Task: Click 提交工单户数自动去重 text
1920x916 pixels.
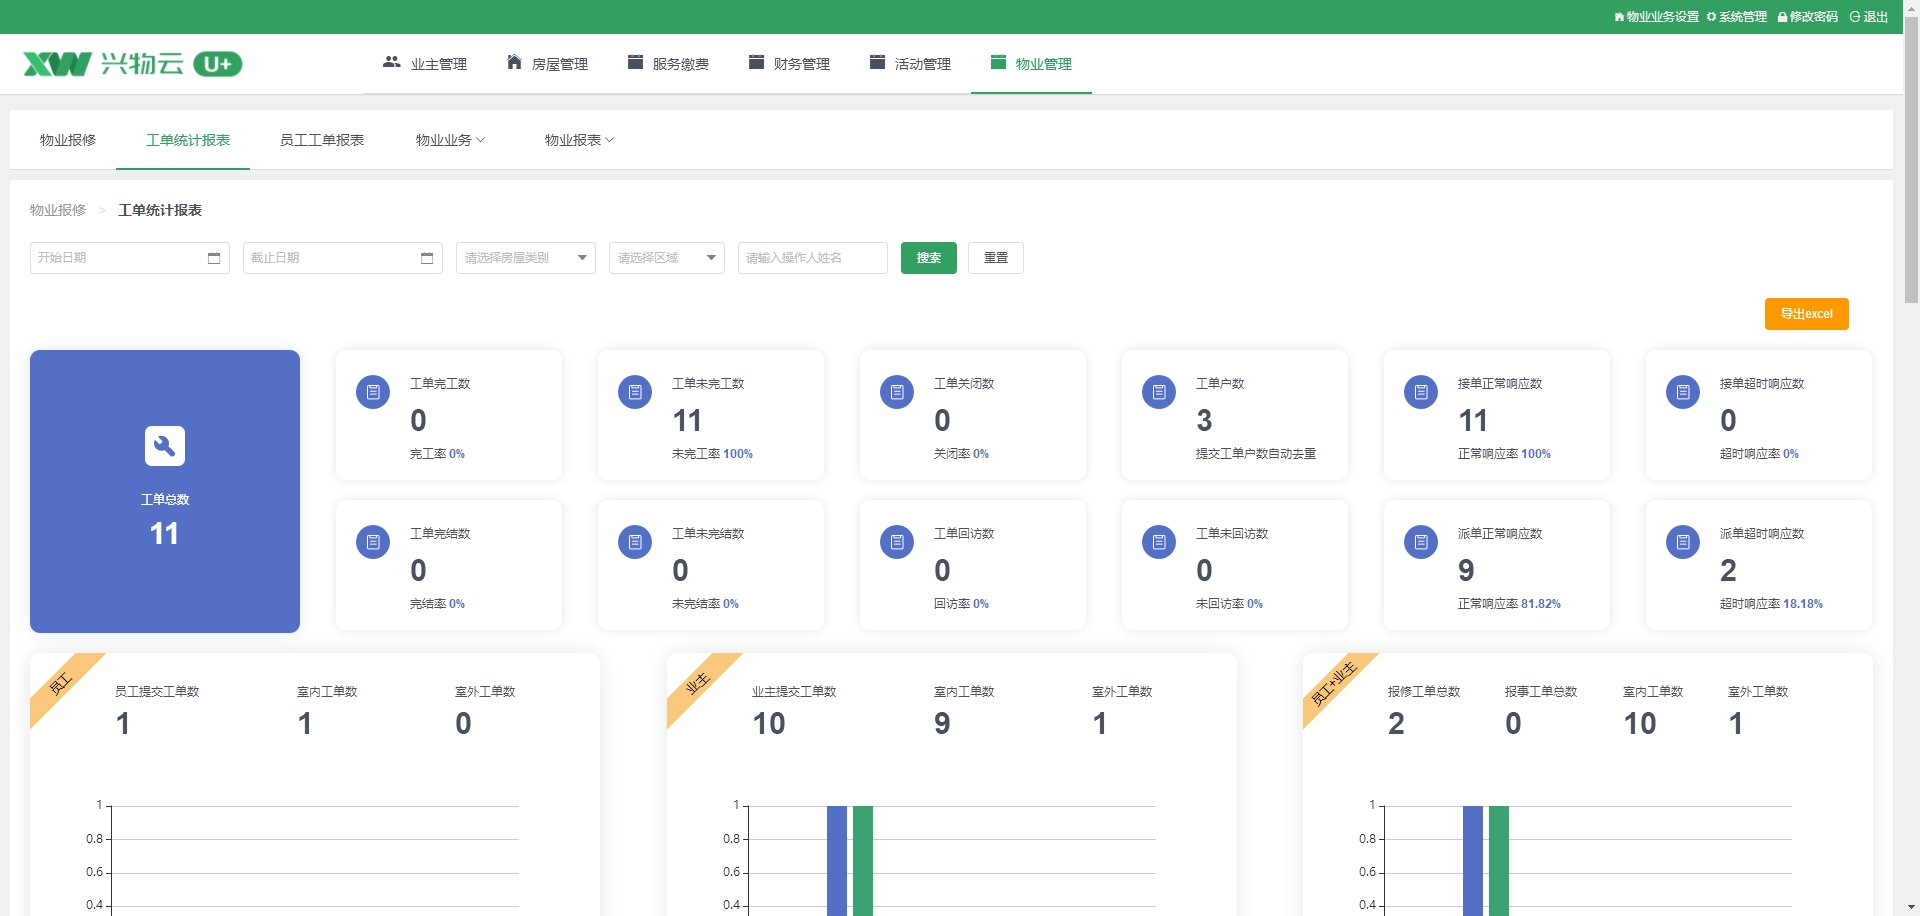Action: (x=1256, y=454)
